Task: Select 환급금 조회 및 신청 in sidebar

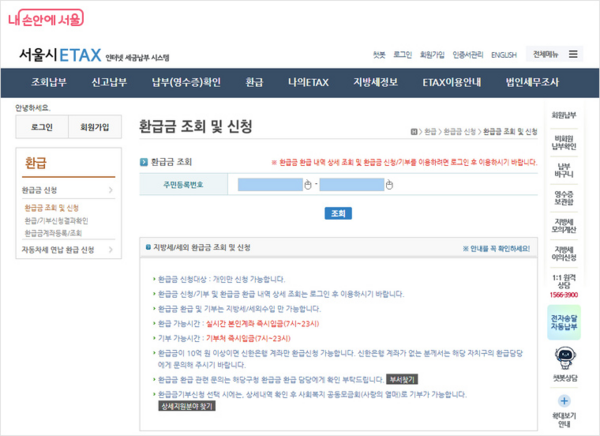Action: click(x=52, y=208)
